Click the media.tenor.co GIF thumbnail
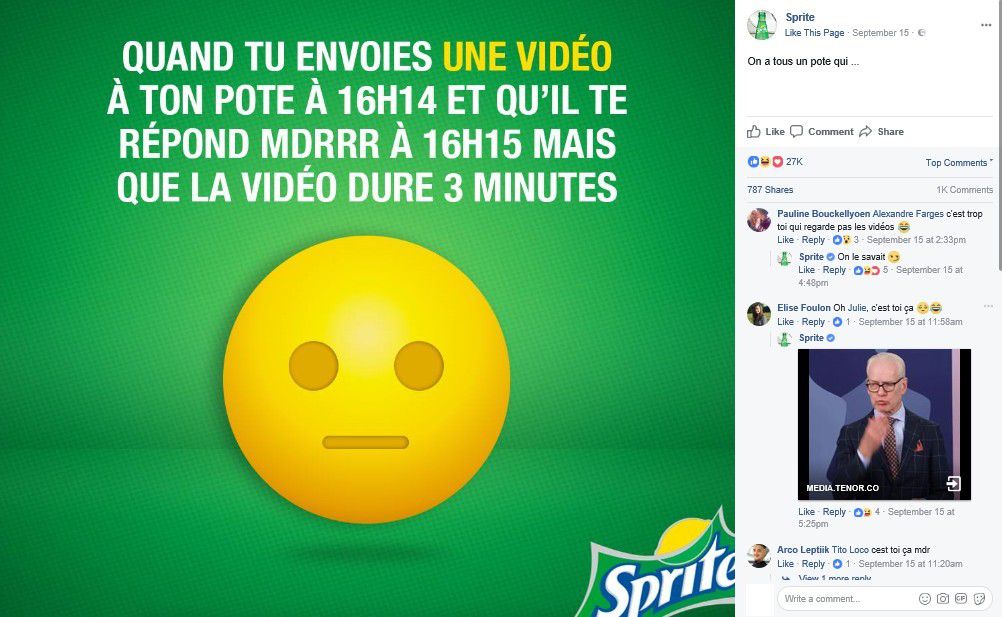The width and height of the screenshot is (1002, 617). [884, 424]
